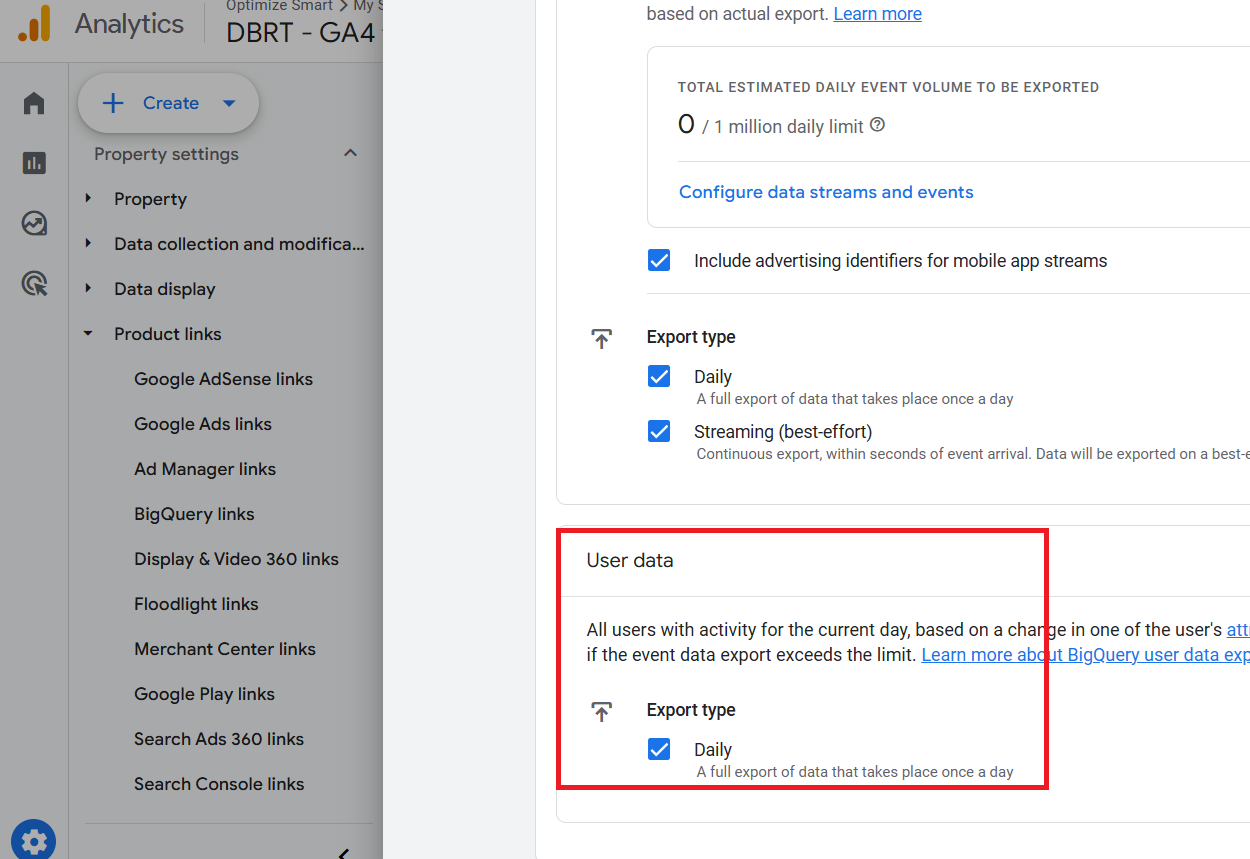
Task: Toggle the Streaming (best-effort) checkbox
Action: click(659, 431)
